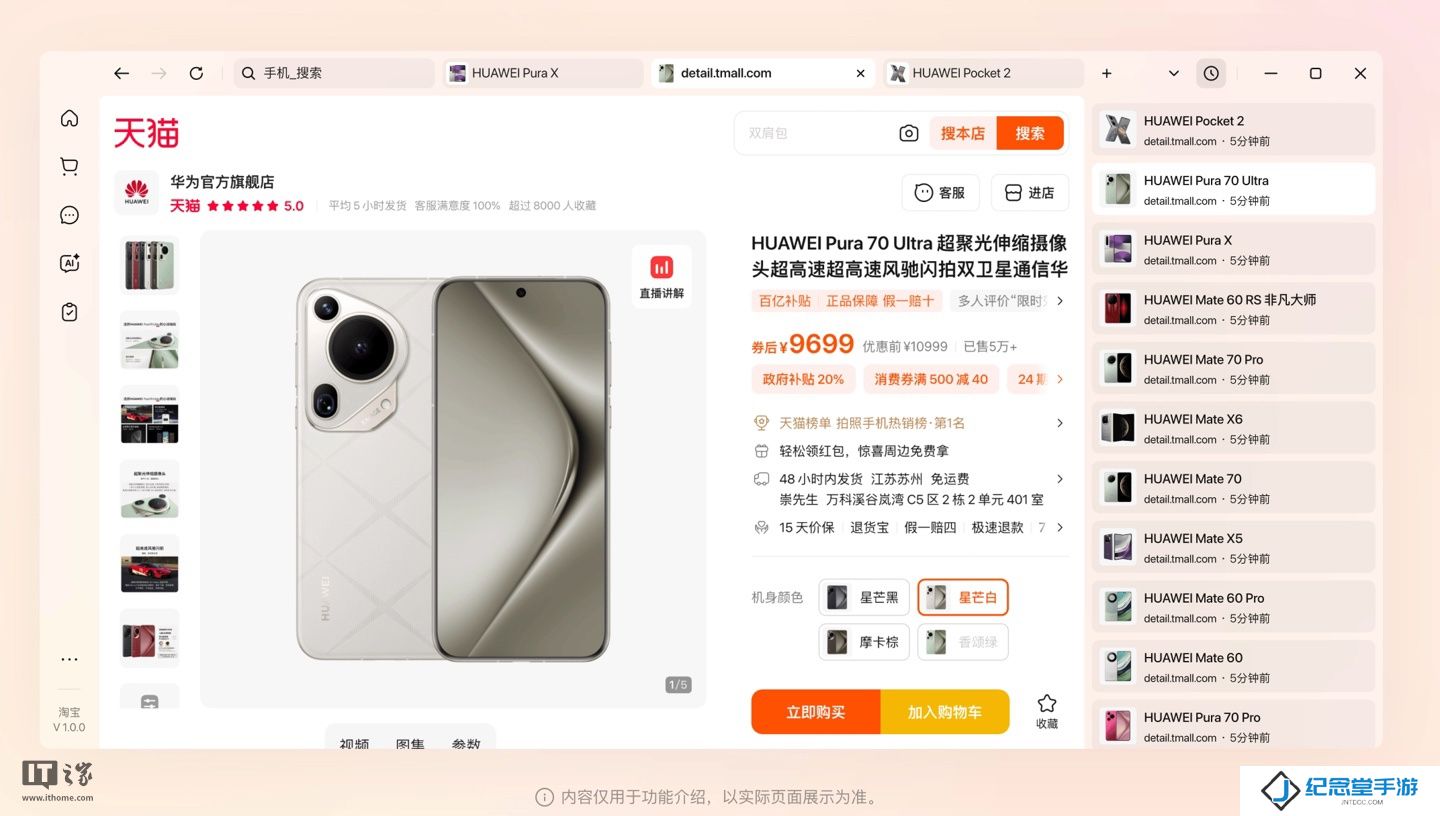1440x816 pixels.
Task: Open the home icon in left sidebar
Action: [x=69, y=118]
